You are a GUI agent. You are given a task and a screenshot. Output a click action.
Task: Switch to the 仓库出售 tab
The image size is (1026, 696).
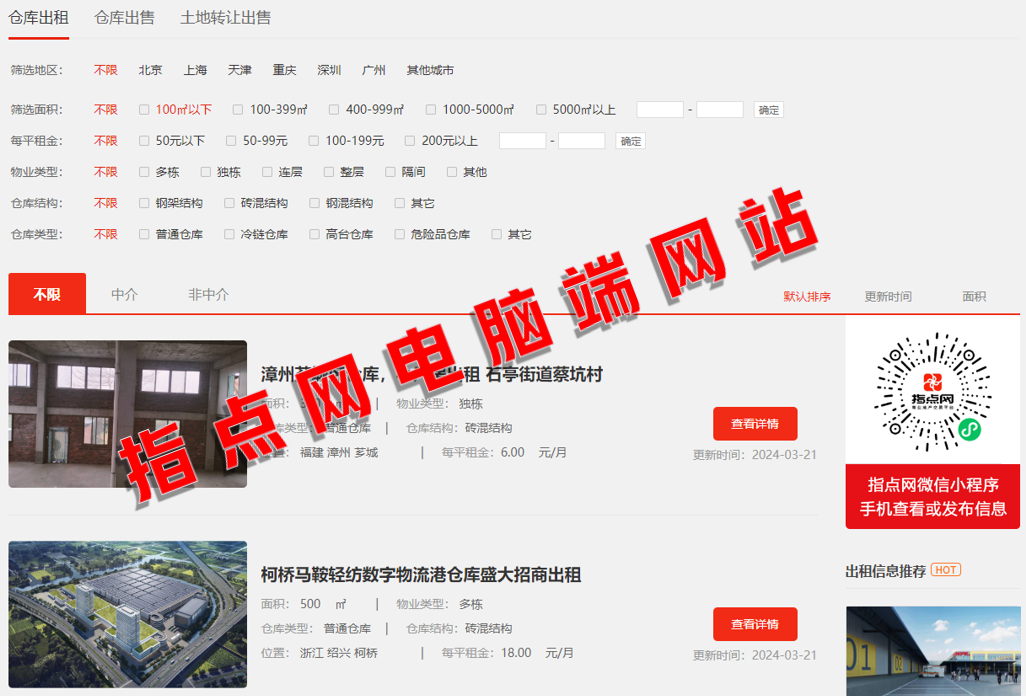click(124, 18)
